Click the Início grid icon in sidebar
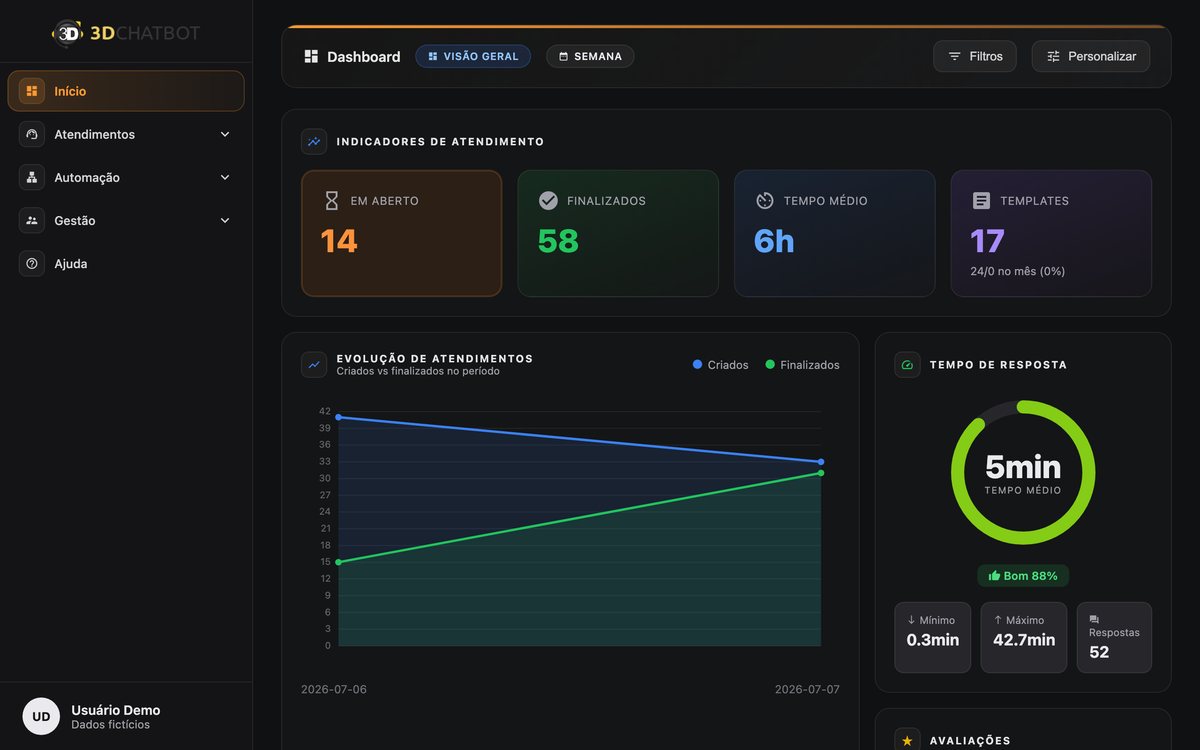 [x=32, y=91]
